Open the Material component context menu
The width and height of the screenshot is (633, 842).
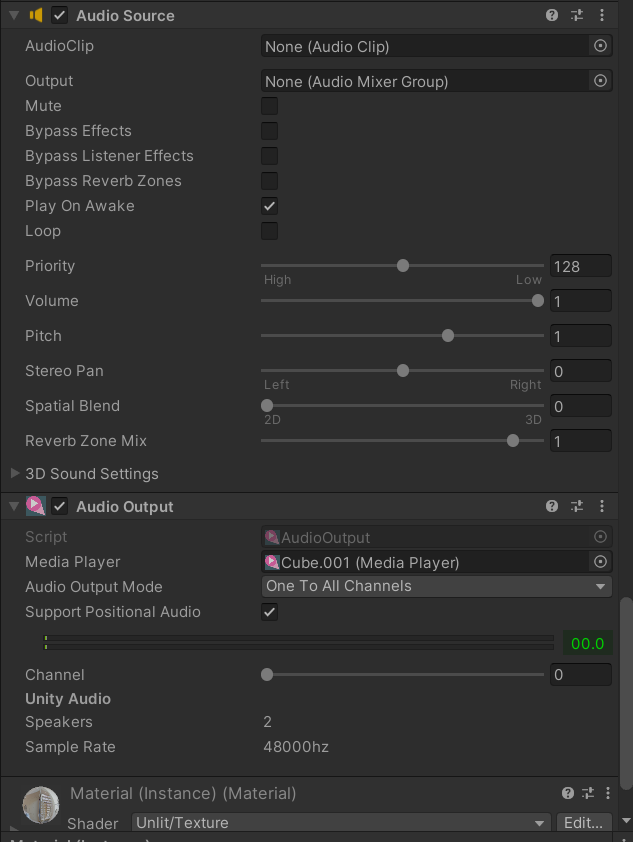607,793
